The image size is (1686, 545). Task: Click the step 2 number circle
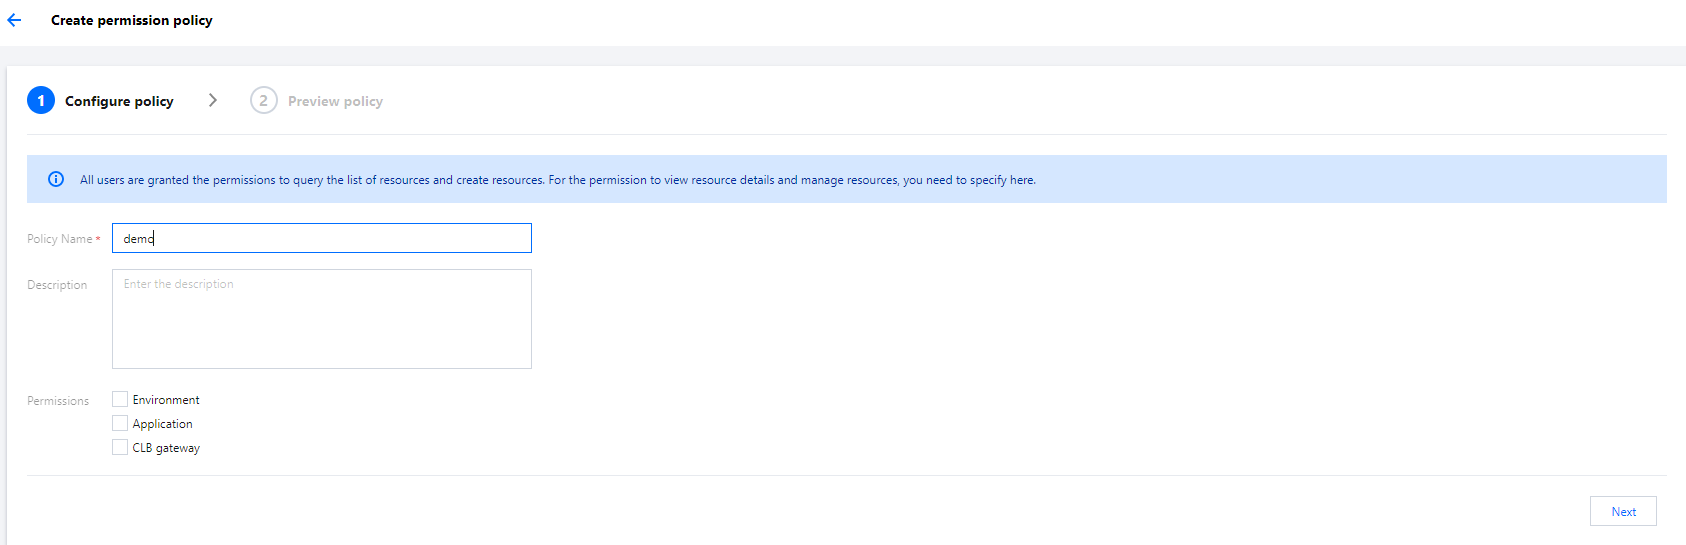[x=264, y=101]
